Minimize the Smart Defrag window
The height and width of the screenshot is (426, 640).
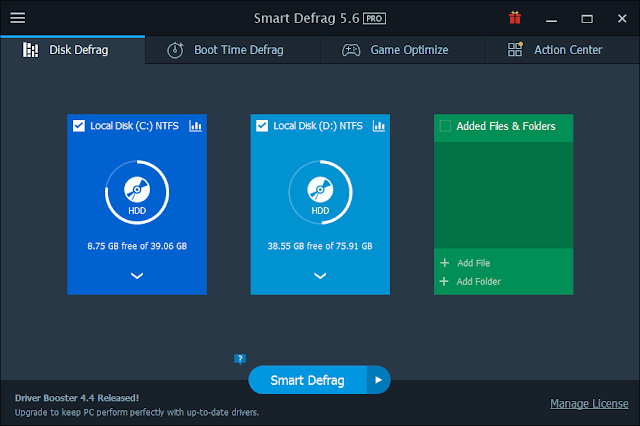pos(551,19)
